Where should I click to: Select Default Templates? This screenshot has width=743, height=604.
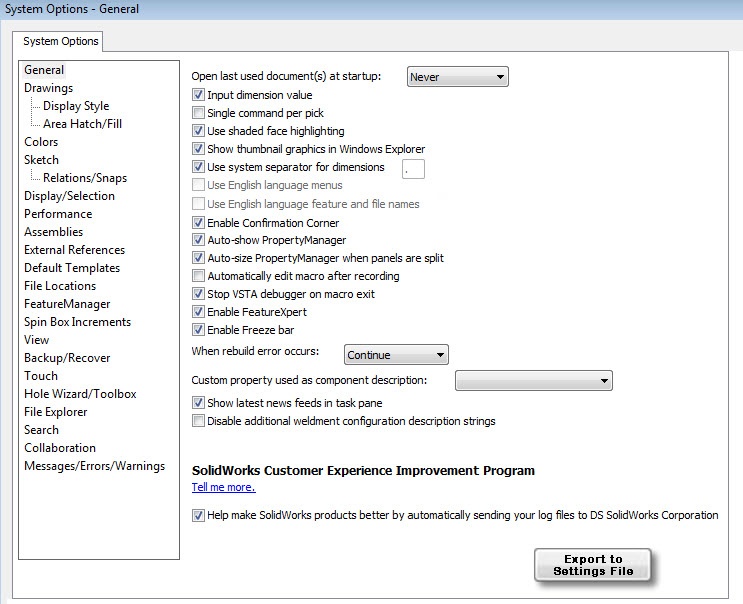(72, 268)
